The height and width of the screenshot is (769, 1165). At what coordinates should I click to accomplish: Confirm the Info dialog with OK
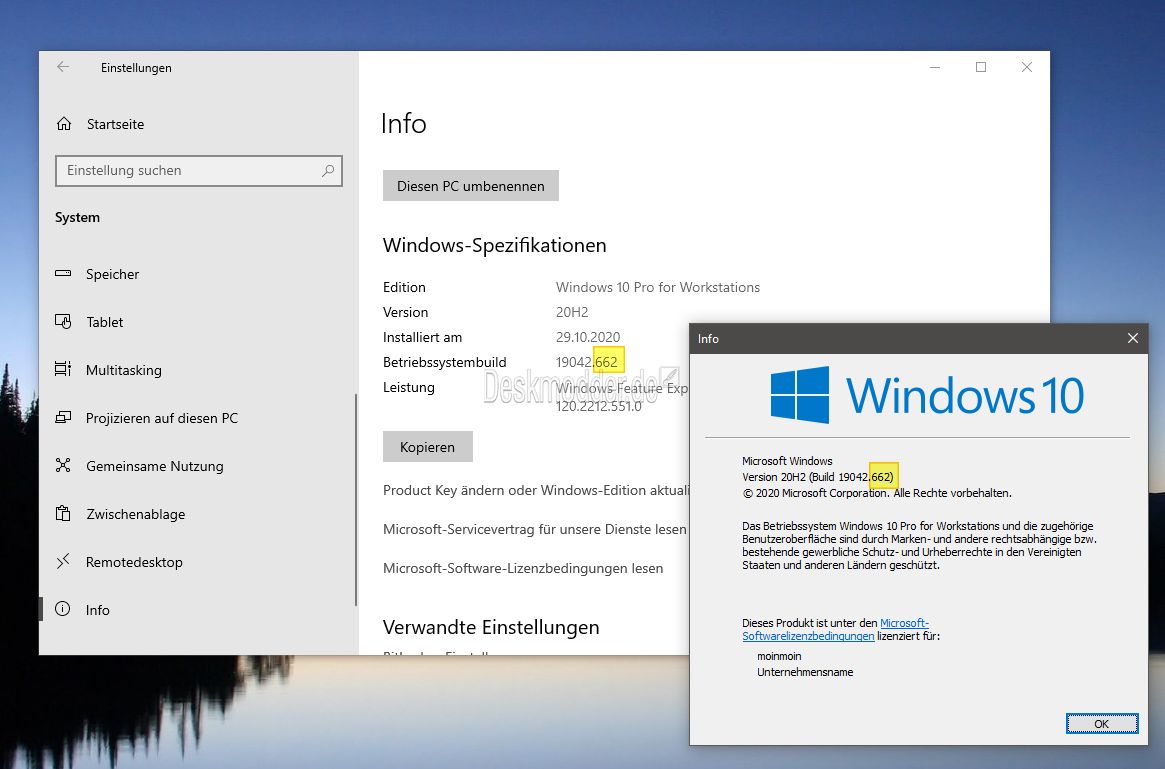(x=1101, y=724)
